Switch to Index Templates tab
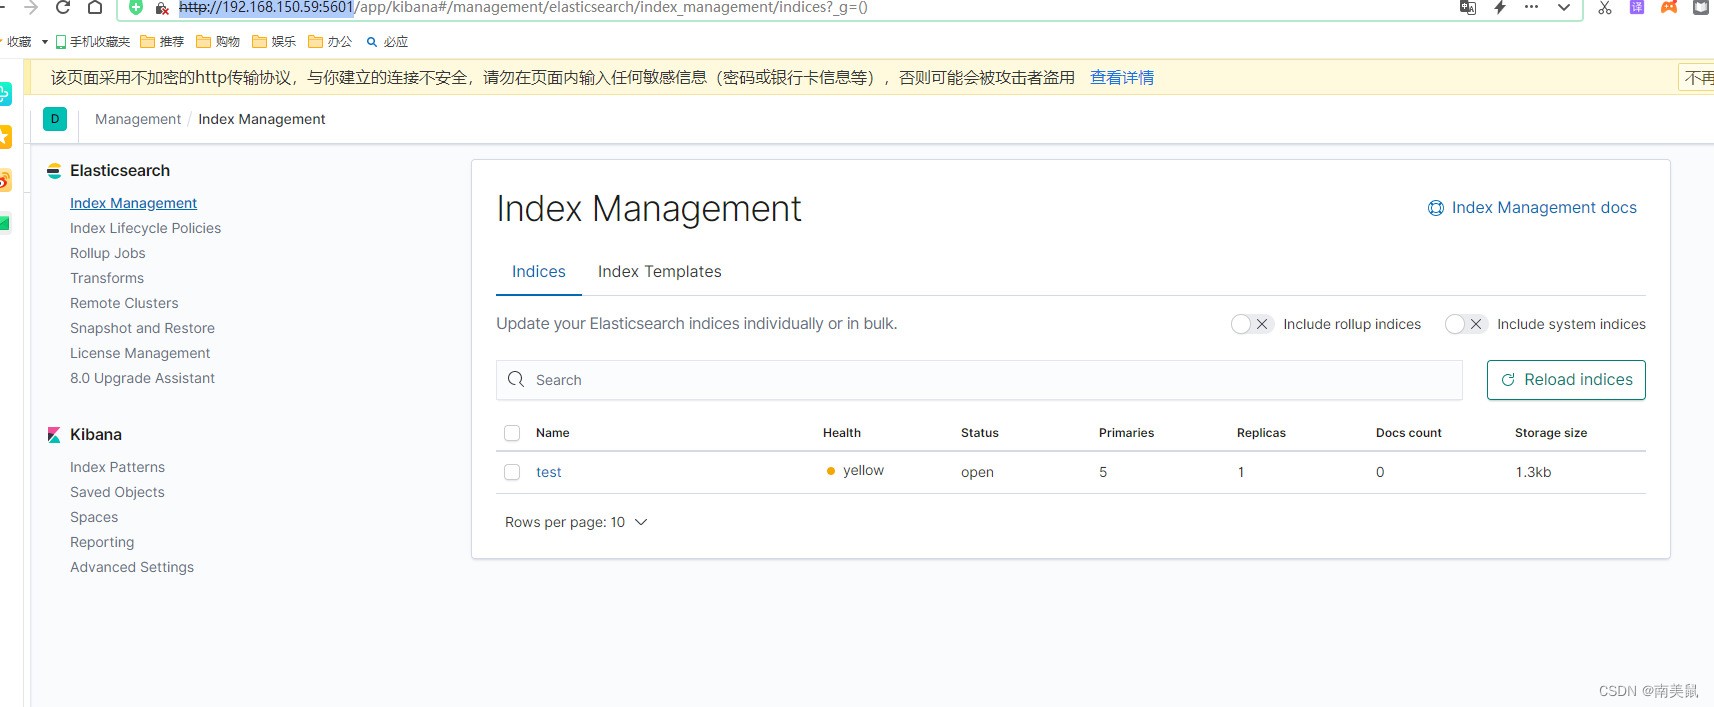This screenshot has width=1714, height=707. pos(660,272)
